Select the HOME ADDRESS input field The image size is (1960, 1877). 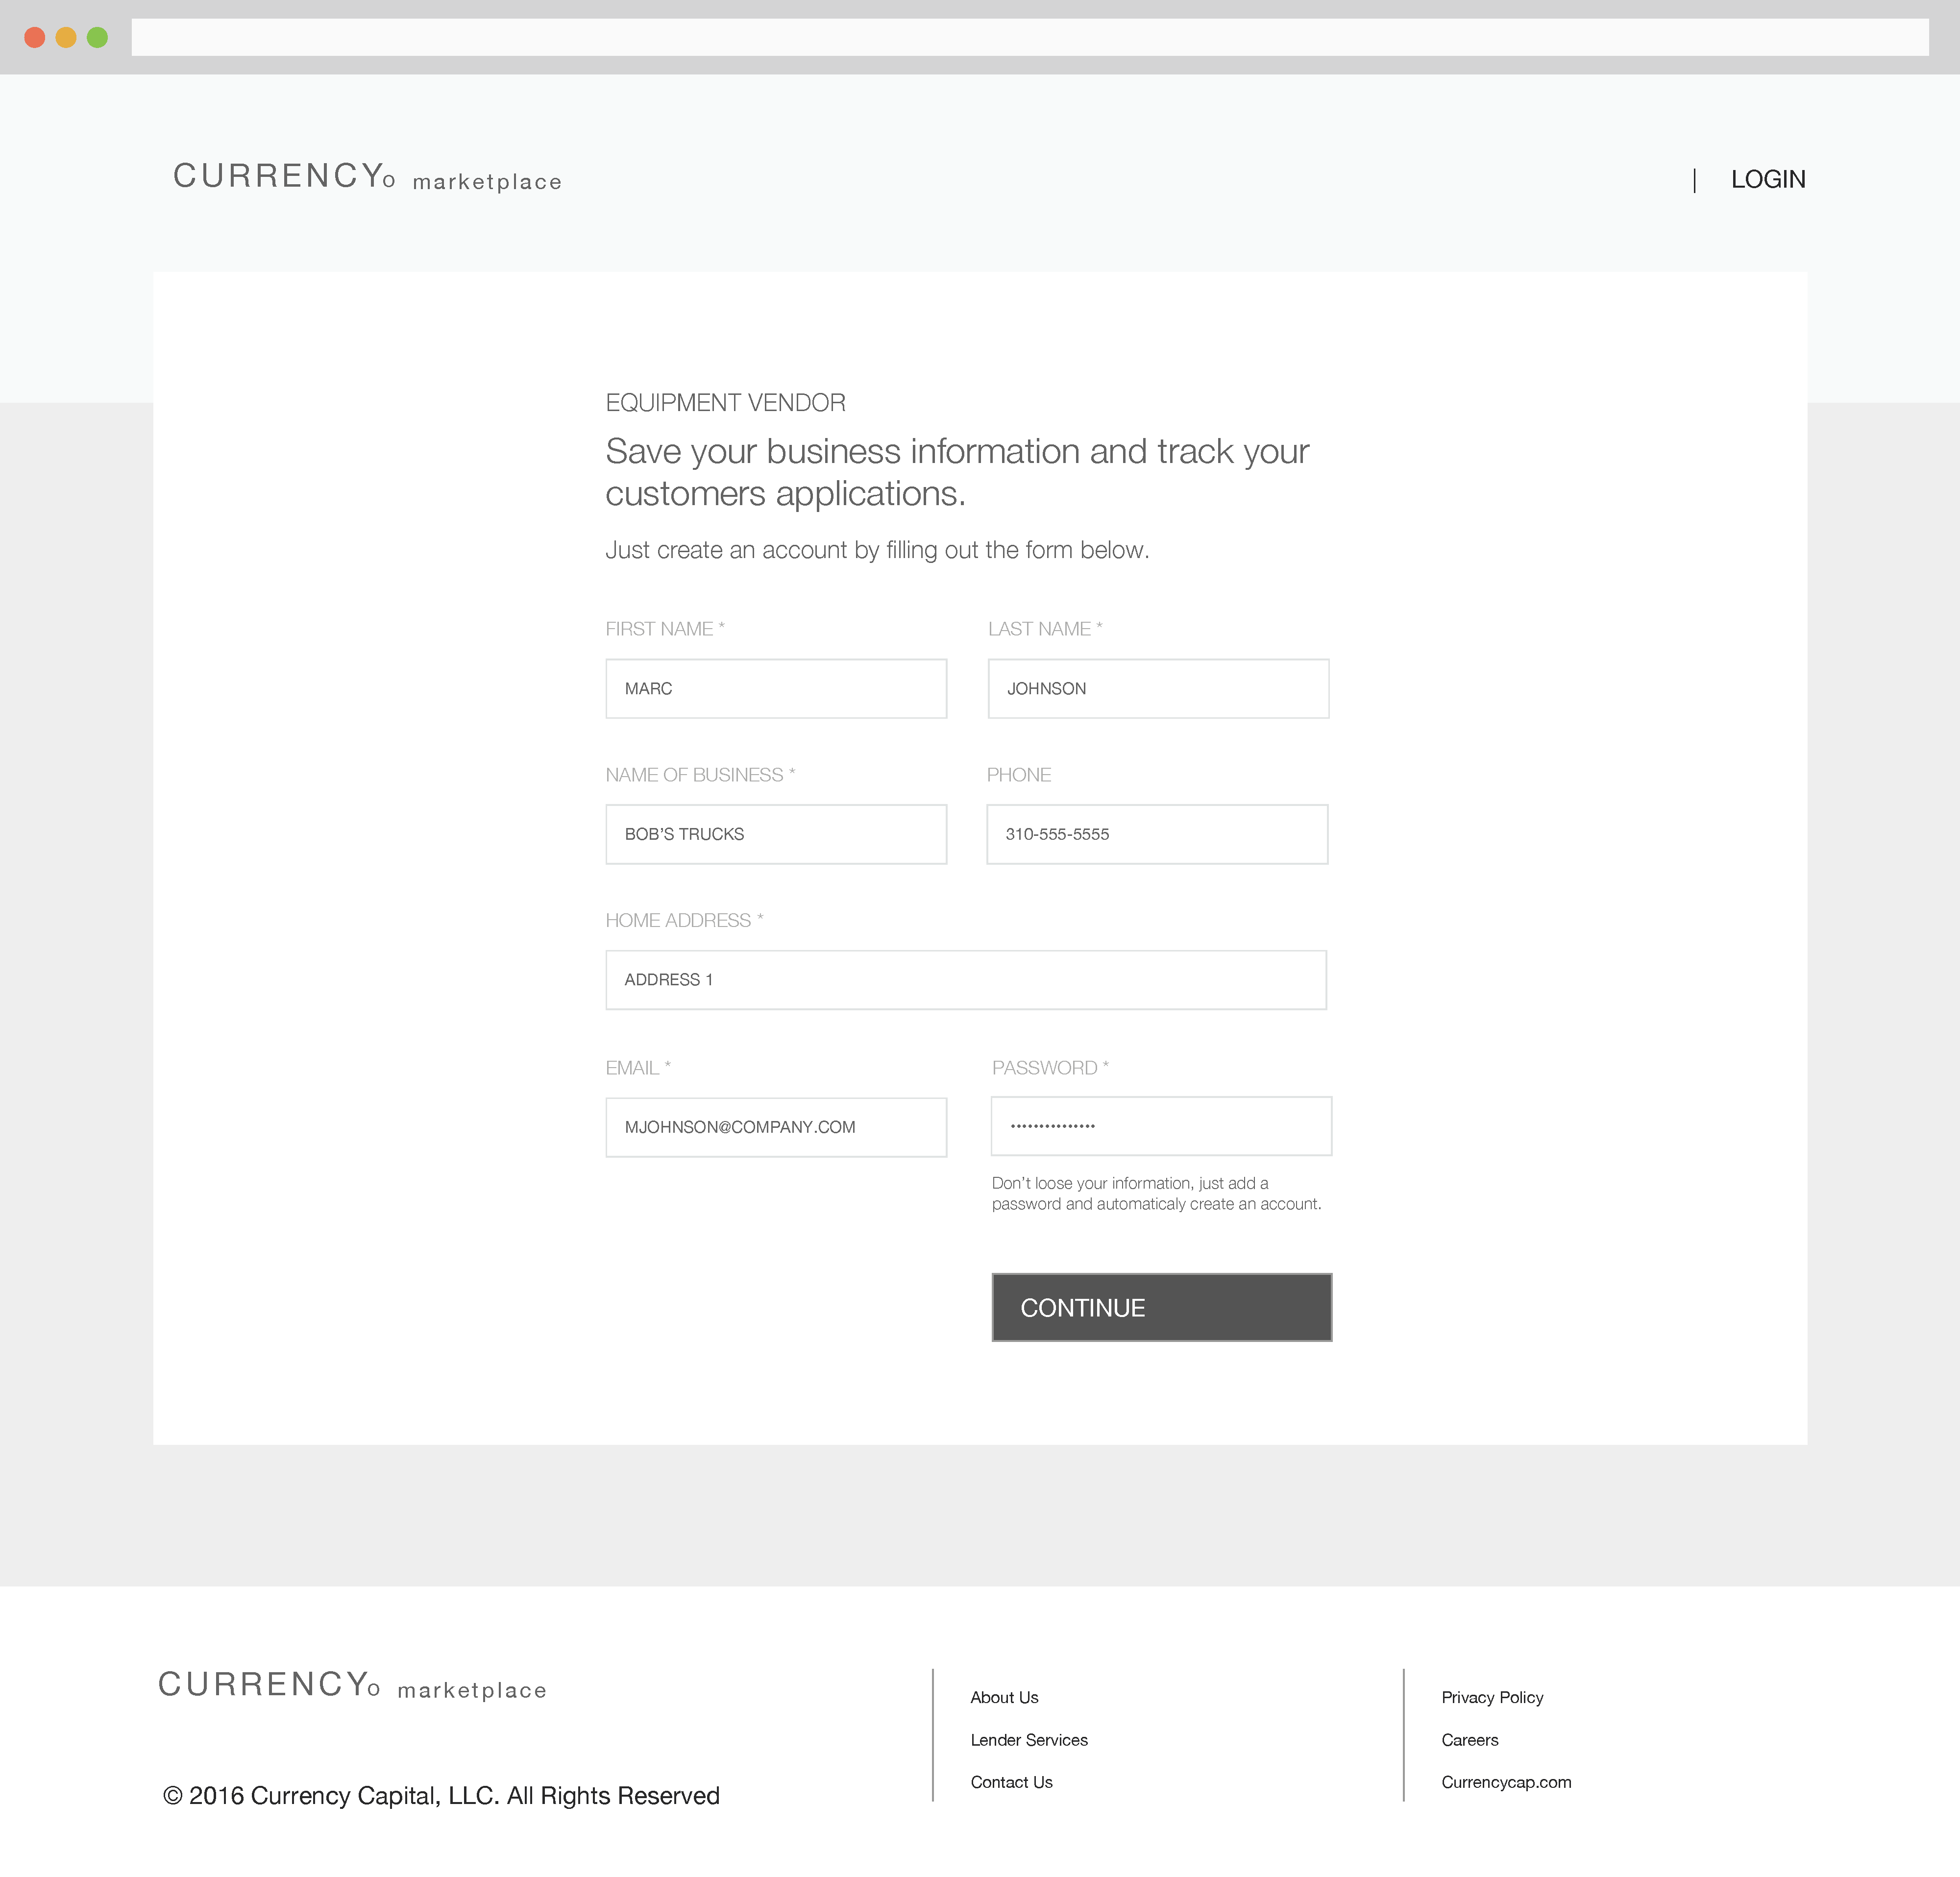(965, 980)
